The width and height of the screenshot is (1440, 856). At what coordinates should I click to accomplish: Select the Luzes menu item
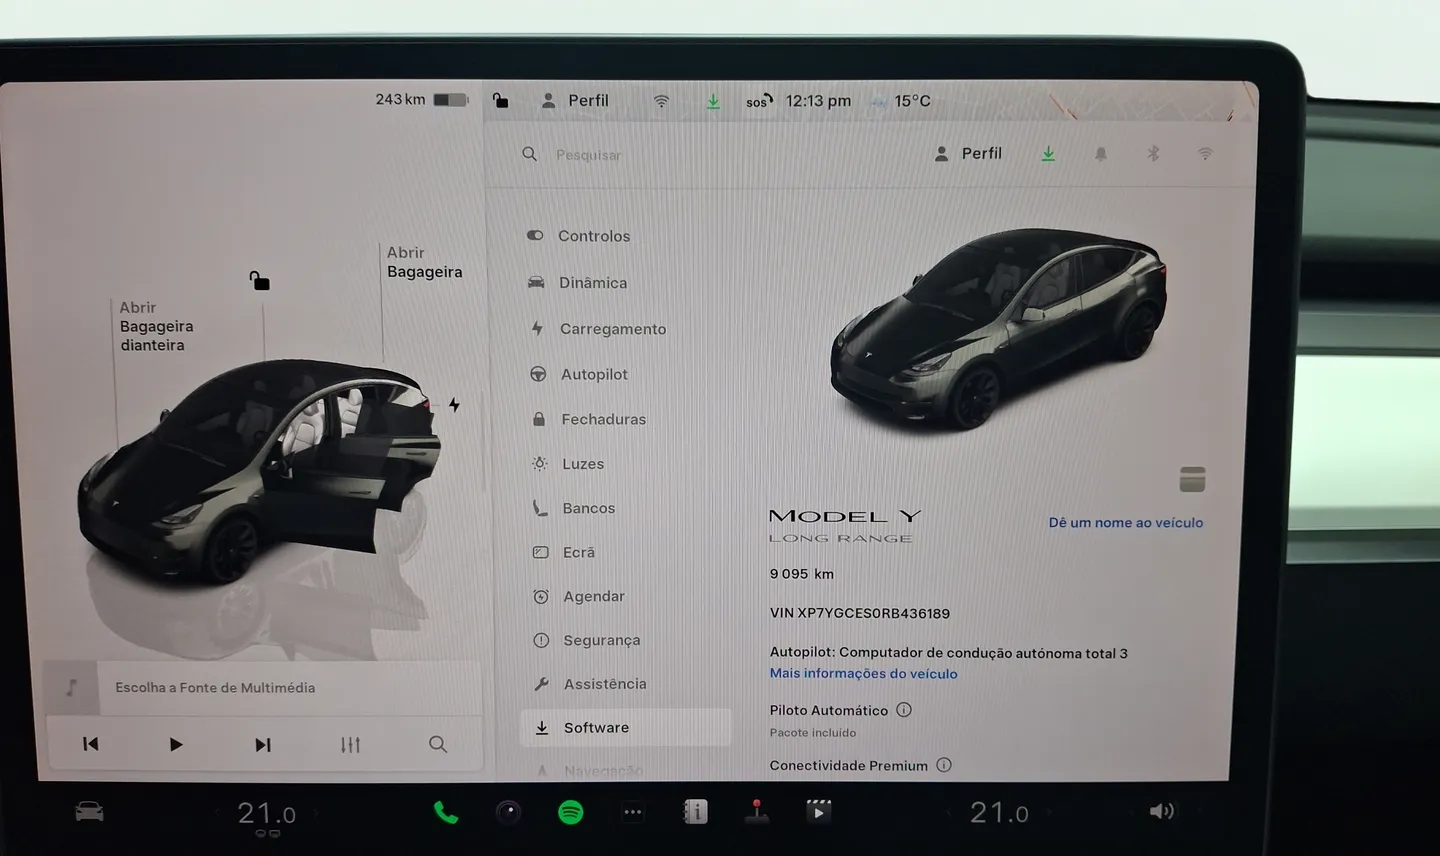point(568,464)
